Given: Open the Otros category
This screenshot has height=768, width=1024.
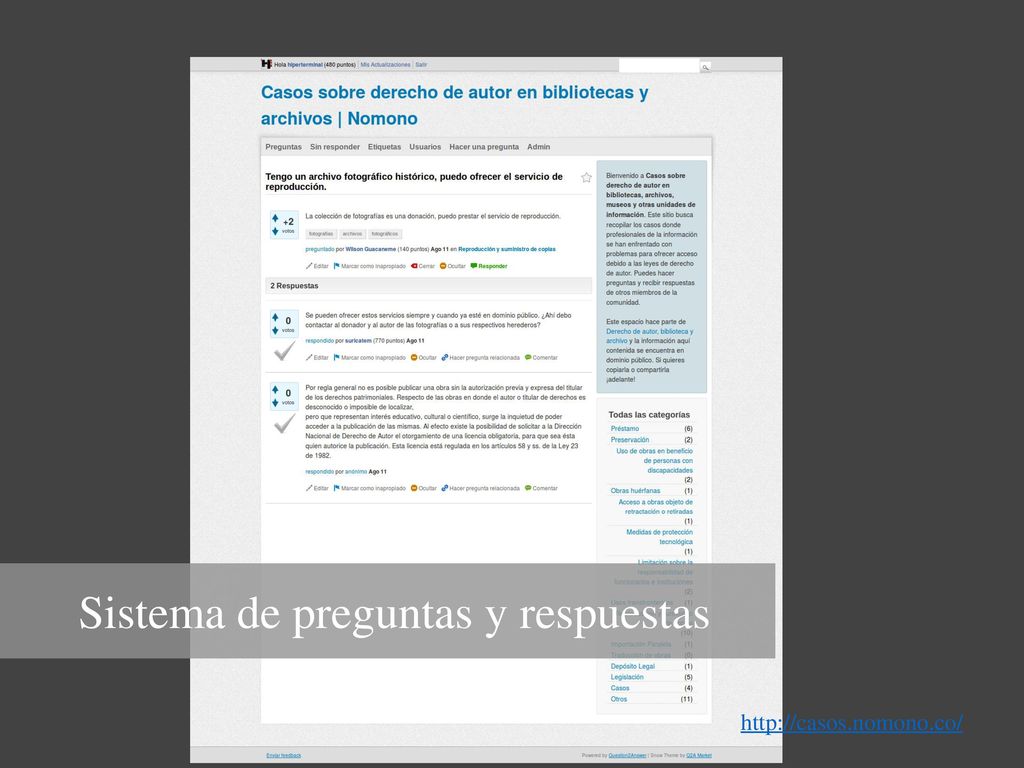Looking at the screenshot, I should click(618, 699).
